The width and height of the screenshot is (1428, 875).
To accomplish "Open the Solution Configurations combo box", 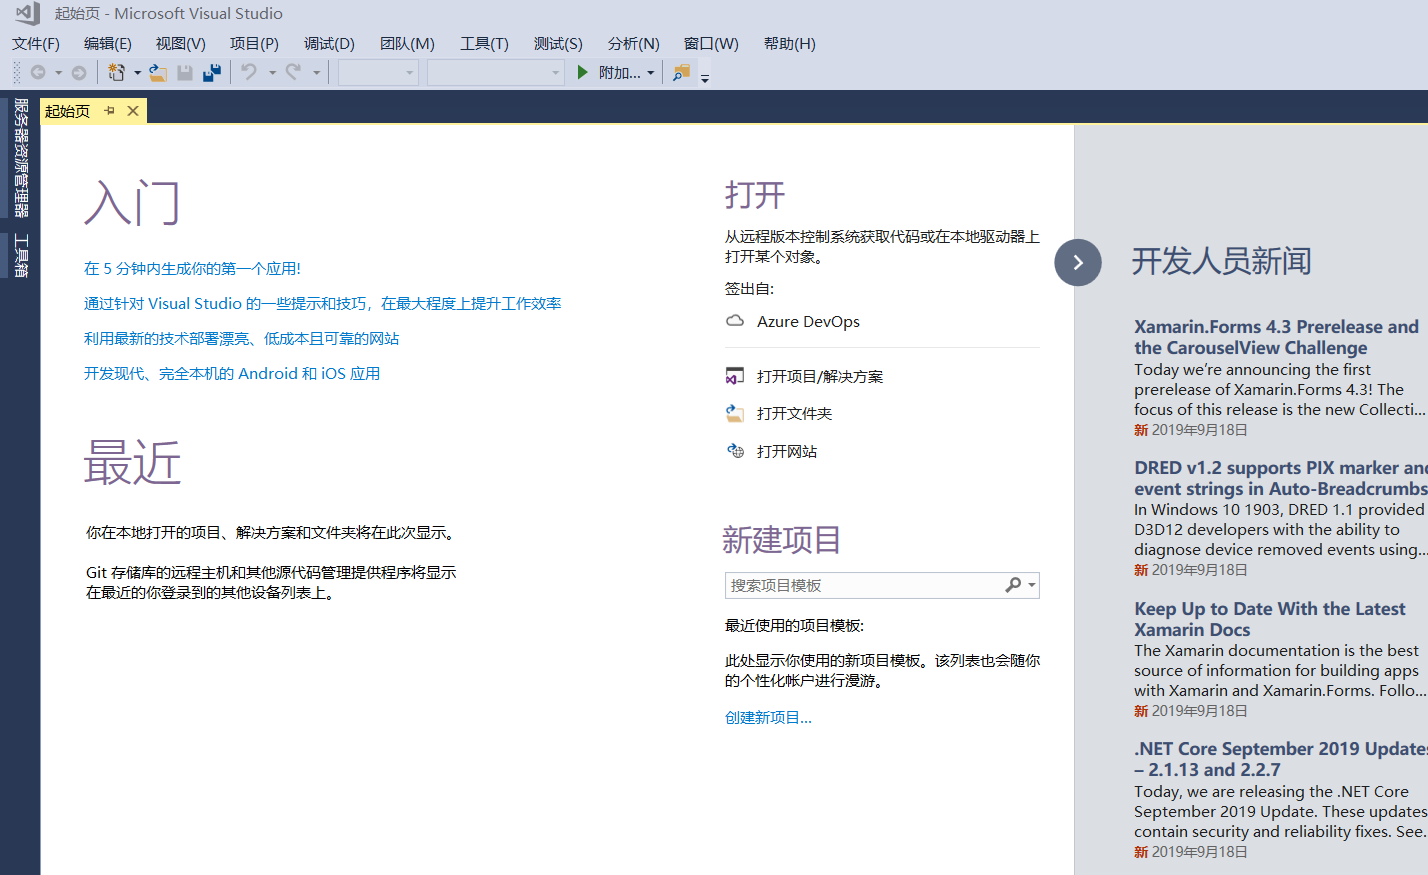I will (x=378, y=73).
